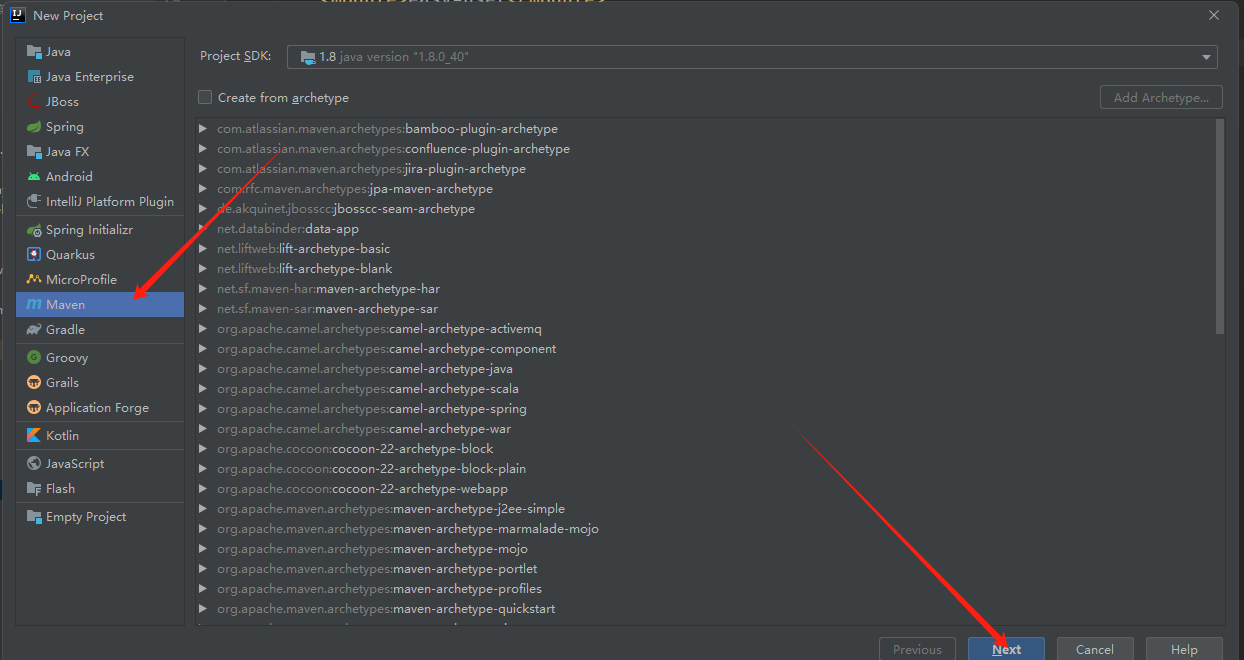The width and height of the screenshot is (1244, 660).
Task: Choose the Quarkus icon
Action: point(34,255)
